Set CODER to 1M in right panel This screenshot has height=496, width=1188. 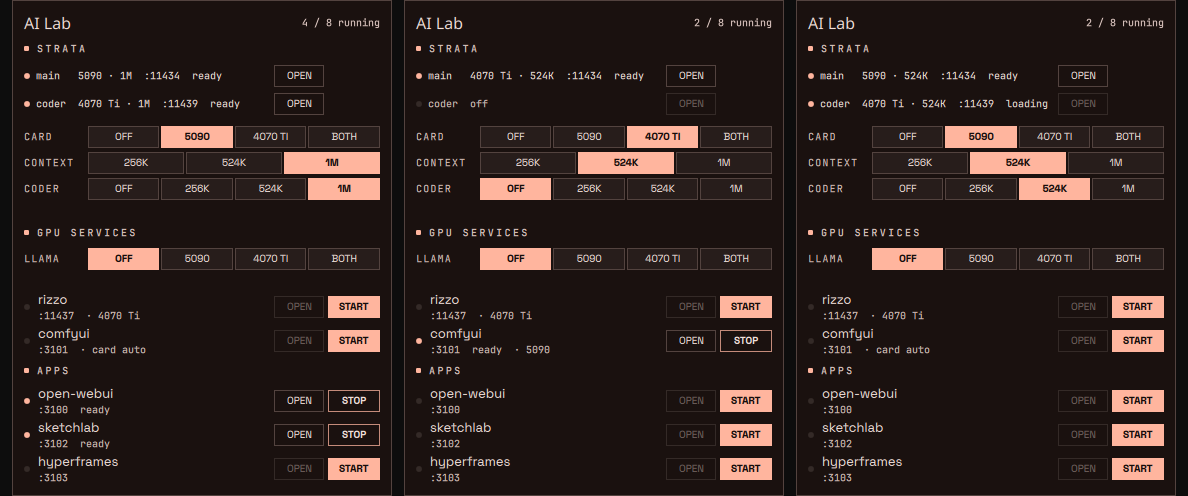click(1128, 189)
